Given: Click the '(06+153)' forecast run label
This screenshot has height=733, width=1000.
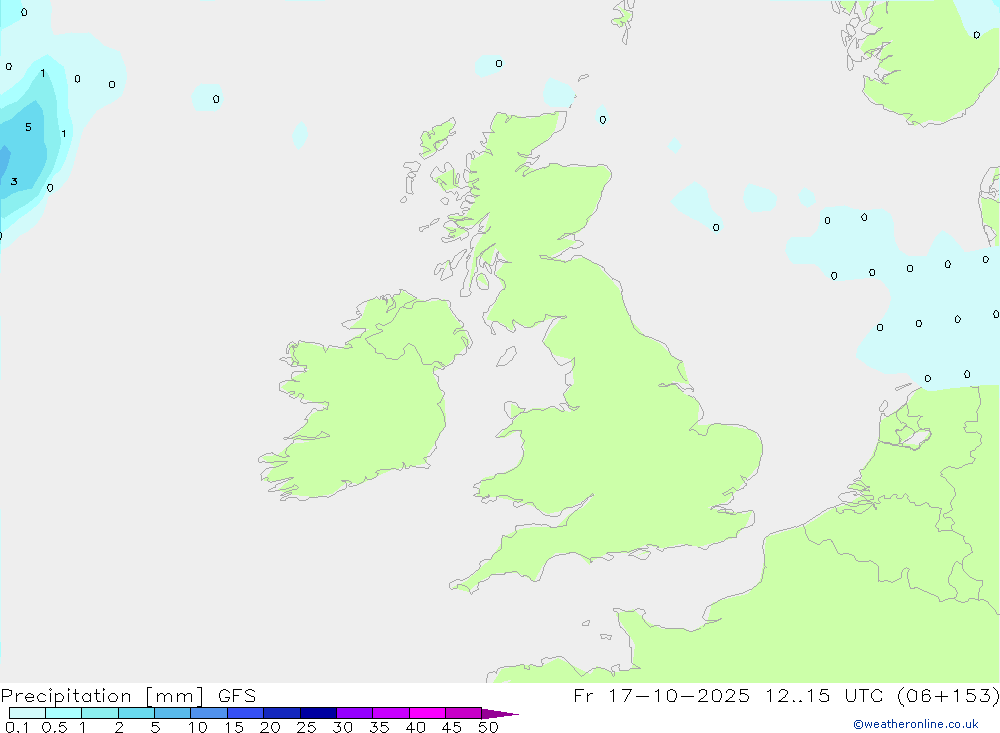Looking at the screenshot, I should click(x=948, y=695).
